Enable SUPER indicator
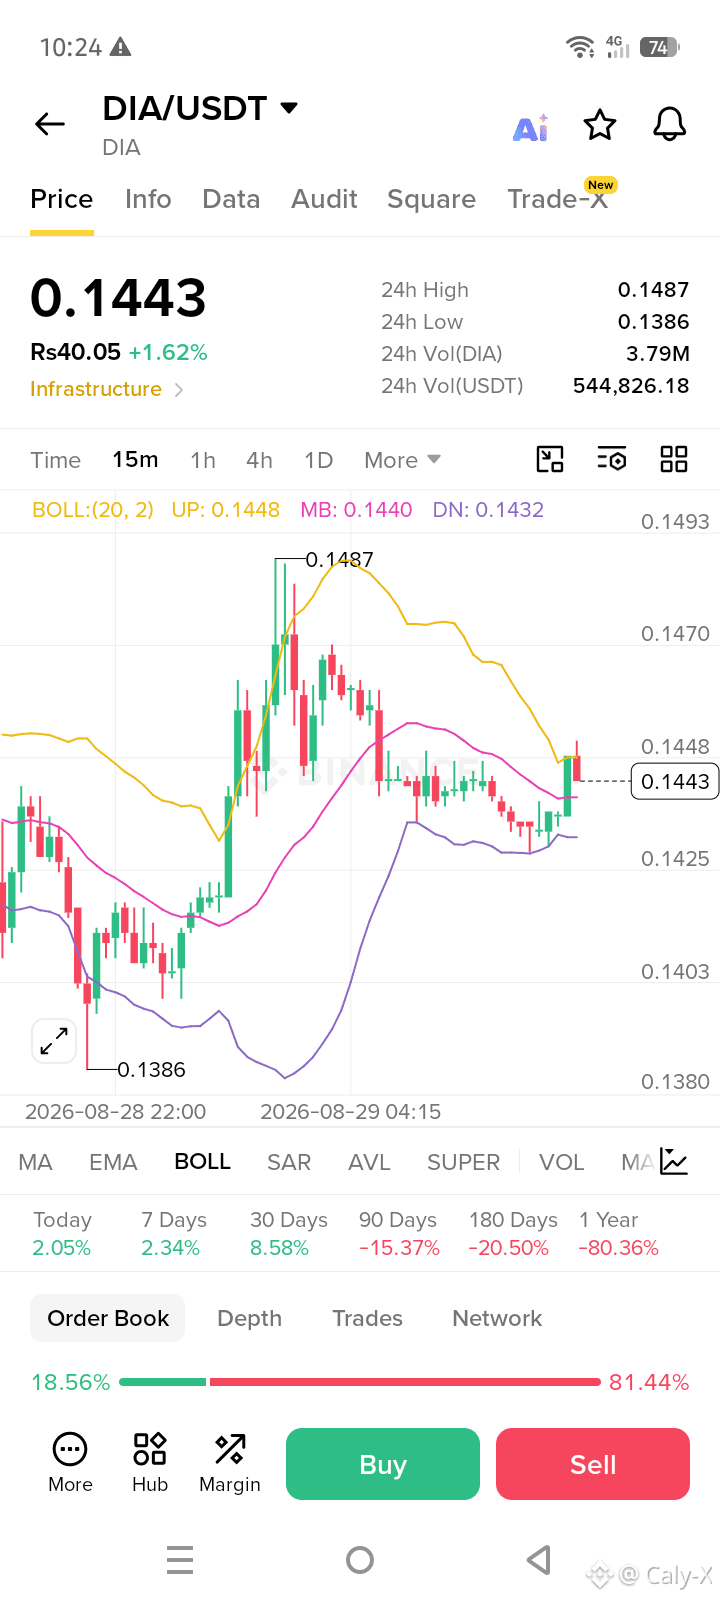This screenshot has width=720, height=1600. pyautogui.click(x=463, y=1162)
